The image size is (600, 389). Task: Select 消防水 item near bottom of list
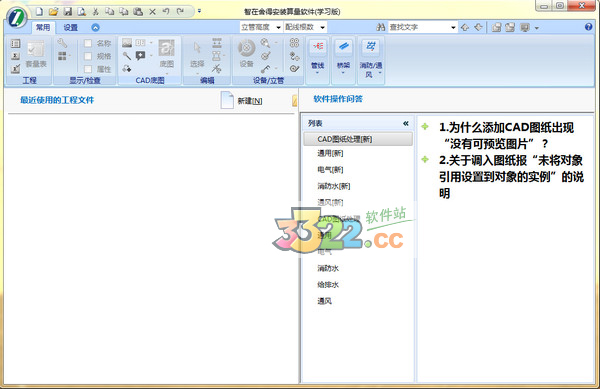pos(328,268)
